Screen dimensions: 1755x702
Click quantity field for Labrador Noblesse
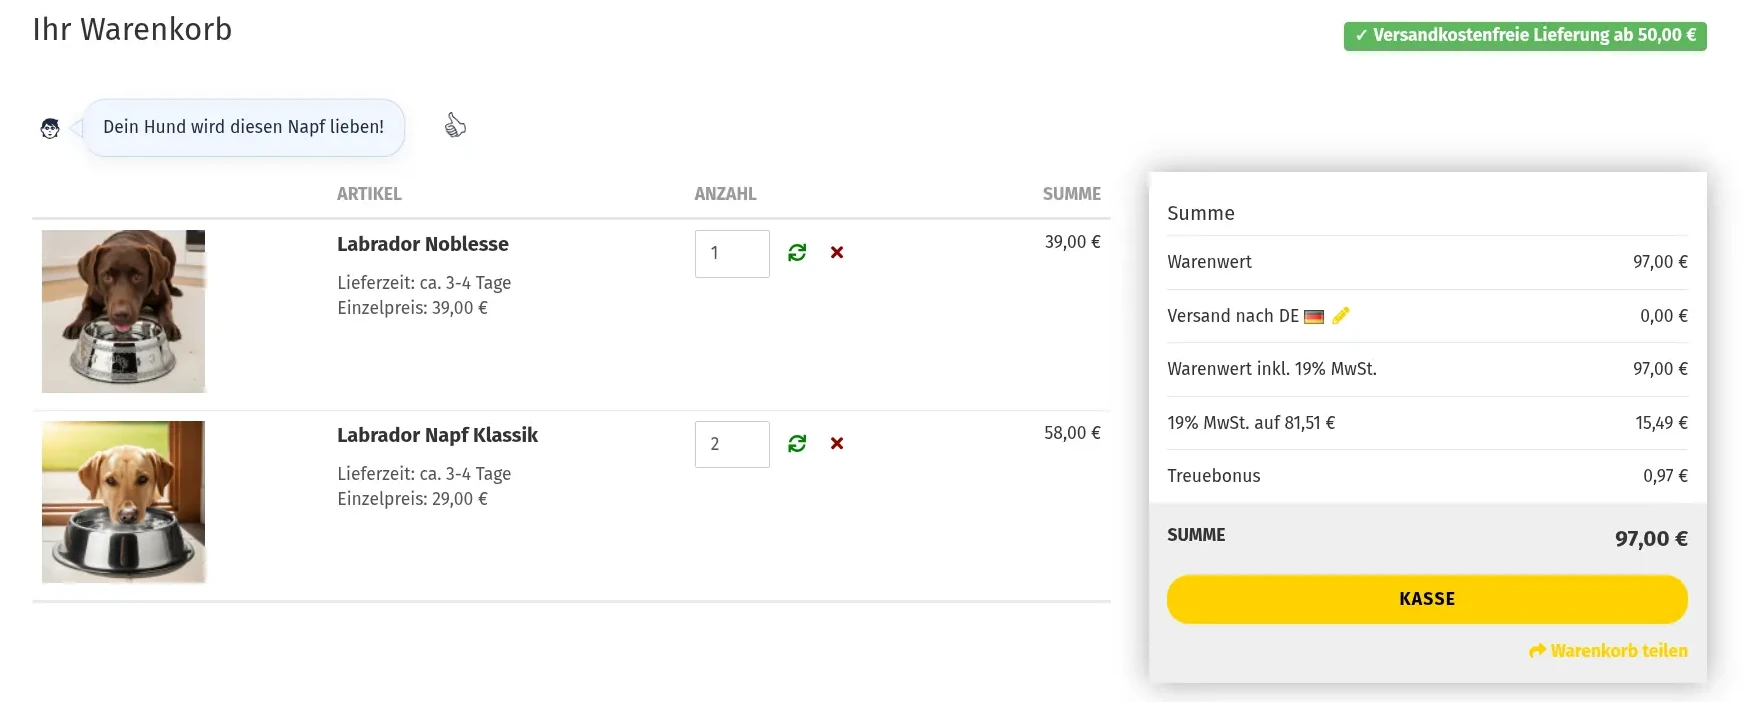pyautogui.click(x=732, y=254)
